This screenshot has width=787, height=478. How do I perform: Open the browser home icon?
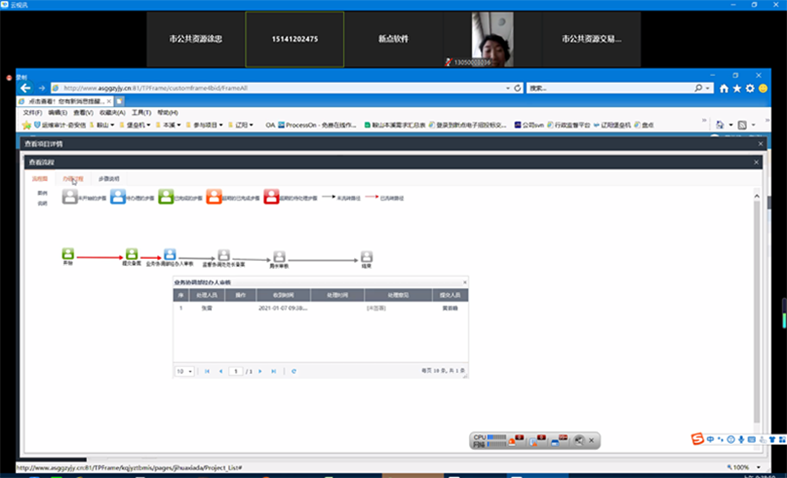pyautogui.click(x=724, y=88)
